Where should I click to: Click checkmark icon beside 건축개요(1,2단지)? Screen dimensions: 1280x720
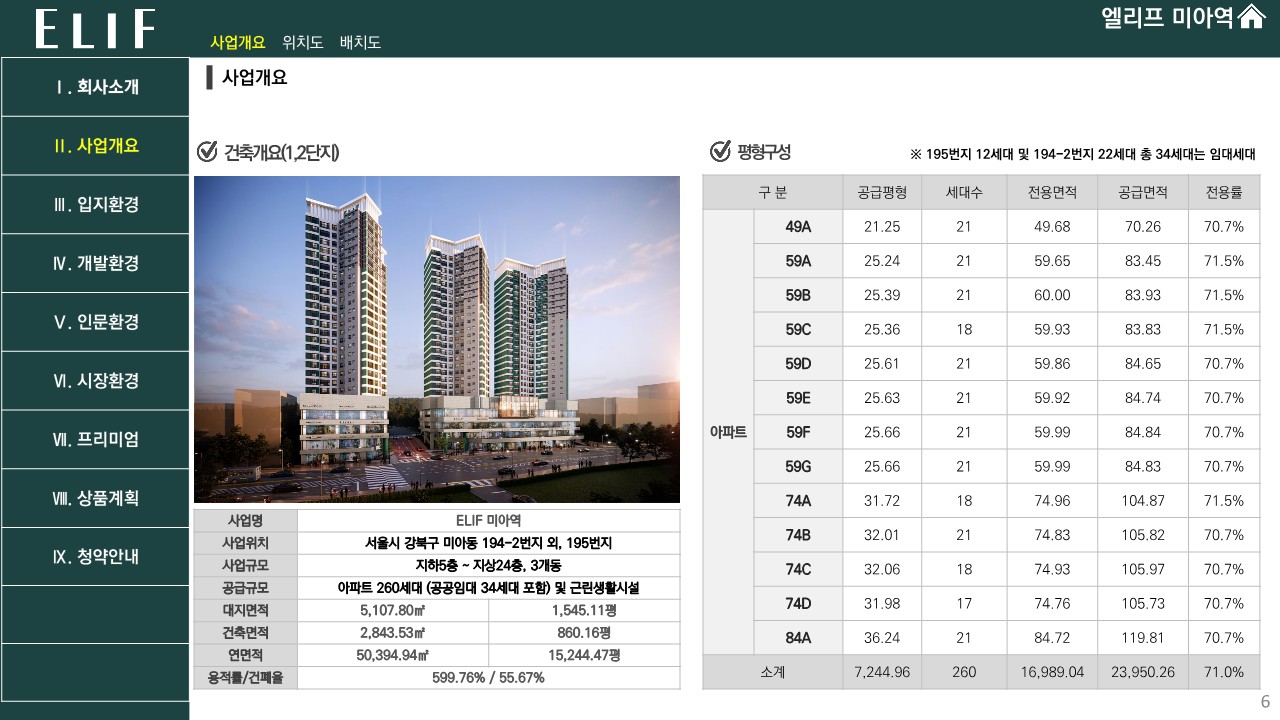coord(207,152)
